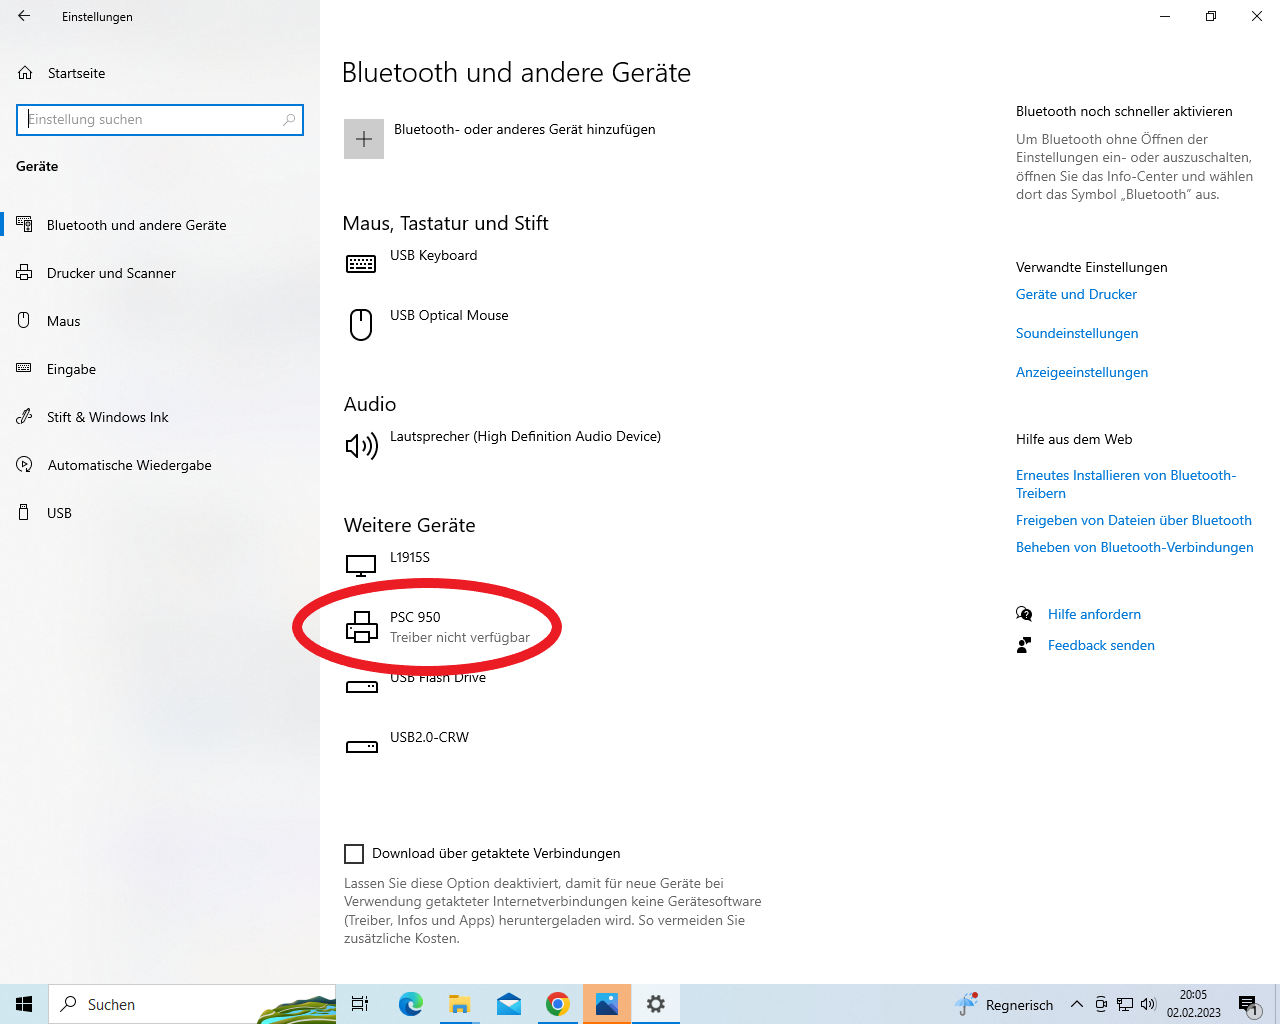Select USB Optical Mouse entry text
The image size is (1280, 1024).
tap(449, 315)
